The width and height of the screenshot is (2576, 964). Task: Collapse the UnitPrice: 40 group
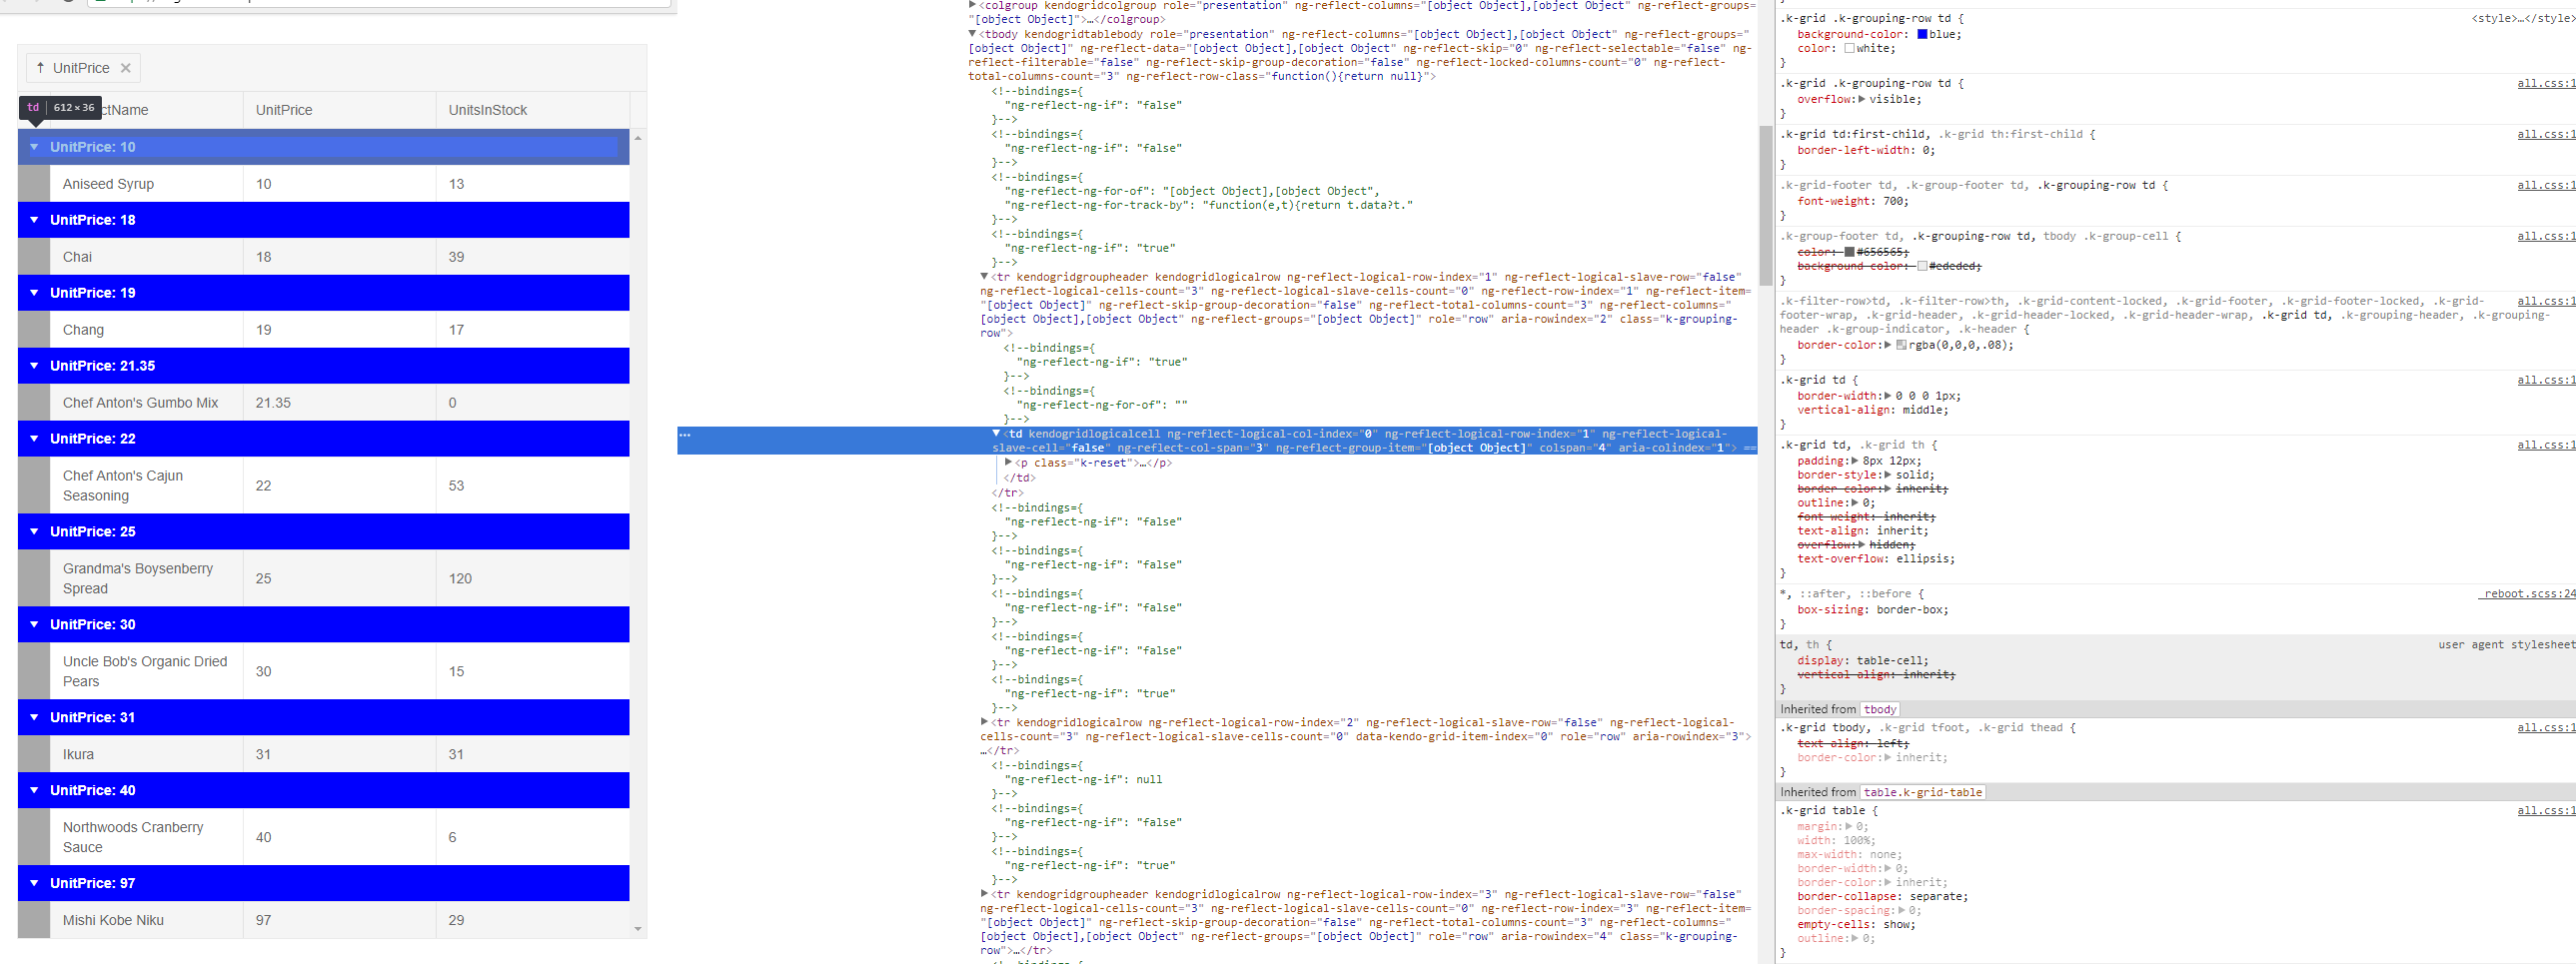pyautogui.click(x=34, y=791)
